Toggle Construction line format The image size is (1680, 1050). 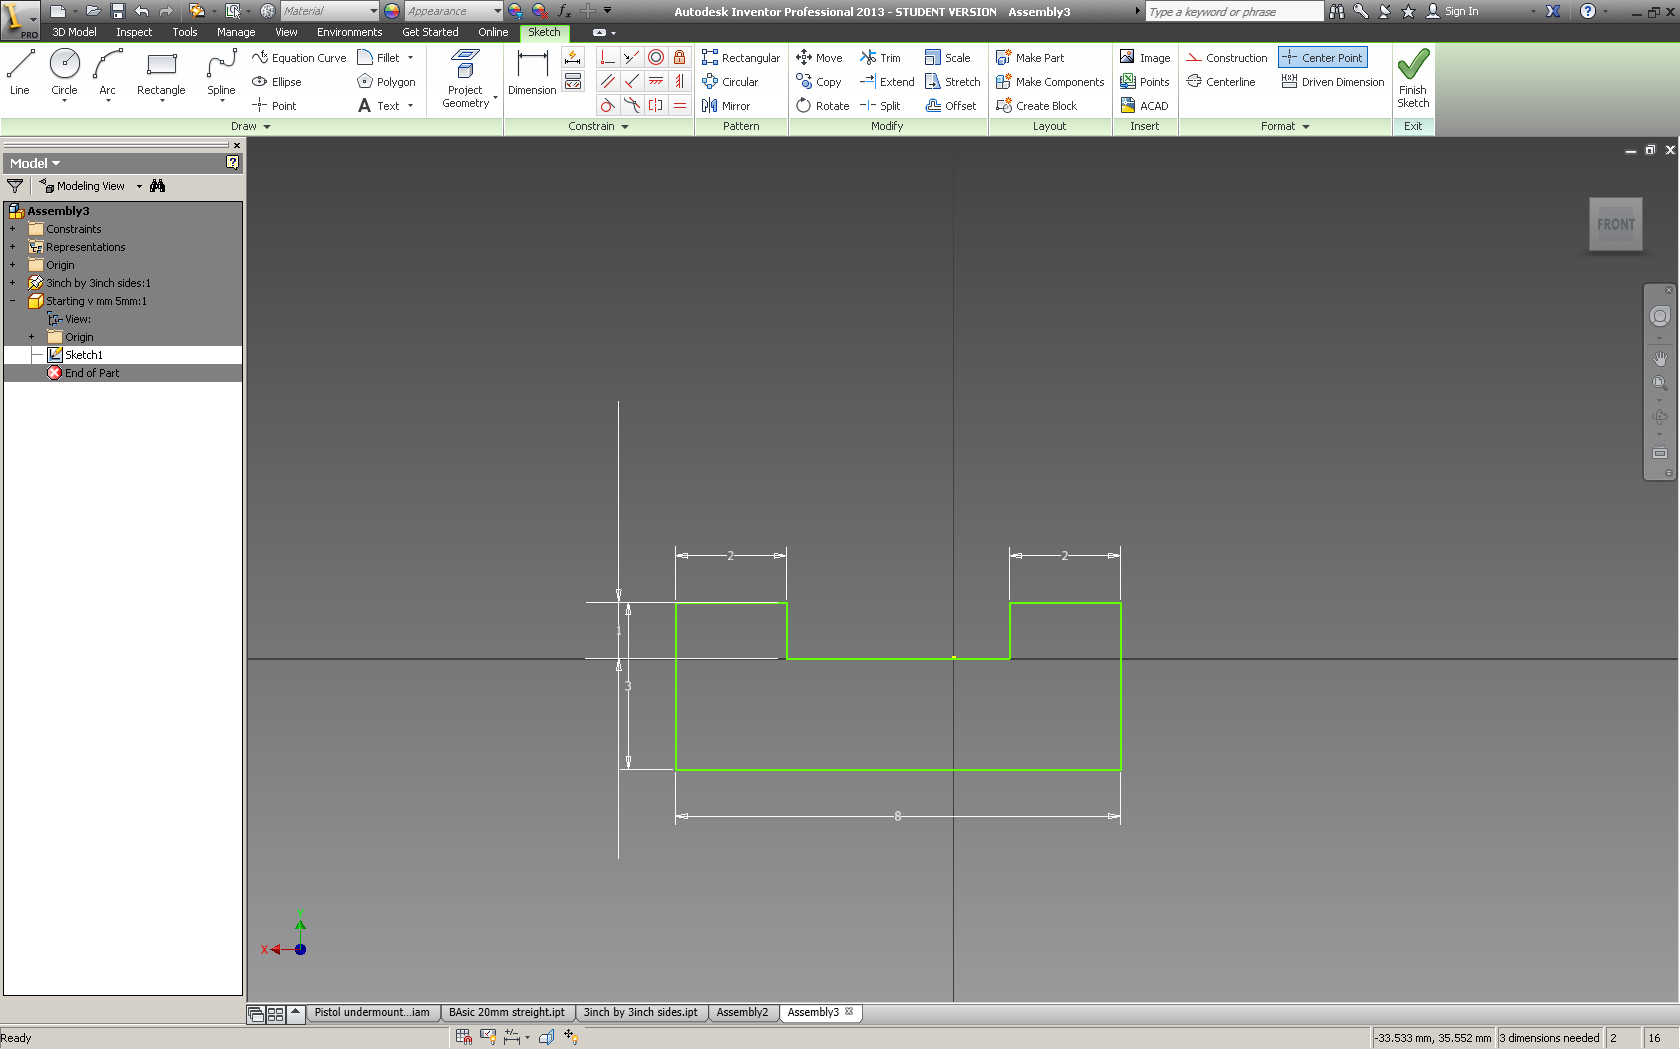tap(1227, 58)
